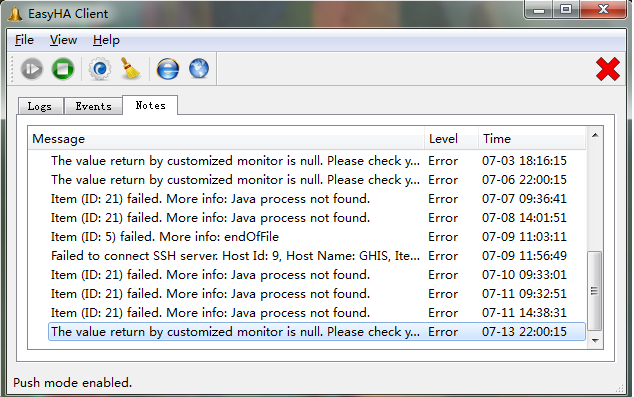The height and width of the screenshot is (397, 634).
Task: Click the vertical scrollbar thumb
Action: (594, 291)
